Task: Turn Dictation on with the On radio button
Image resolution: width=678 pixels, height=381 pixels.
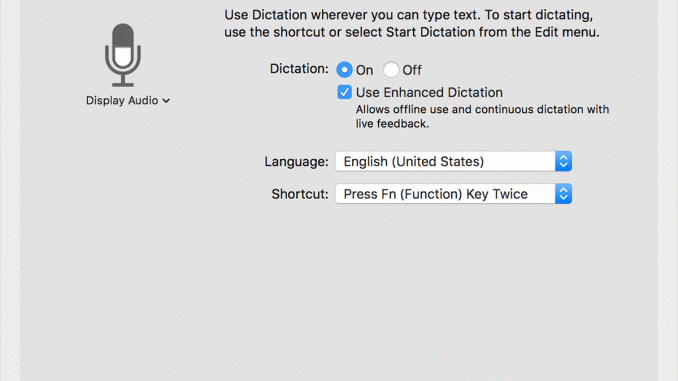Action: tap(344, 70)
